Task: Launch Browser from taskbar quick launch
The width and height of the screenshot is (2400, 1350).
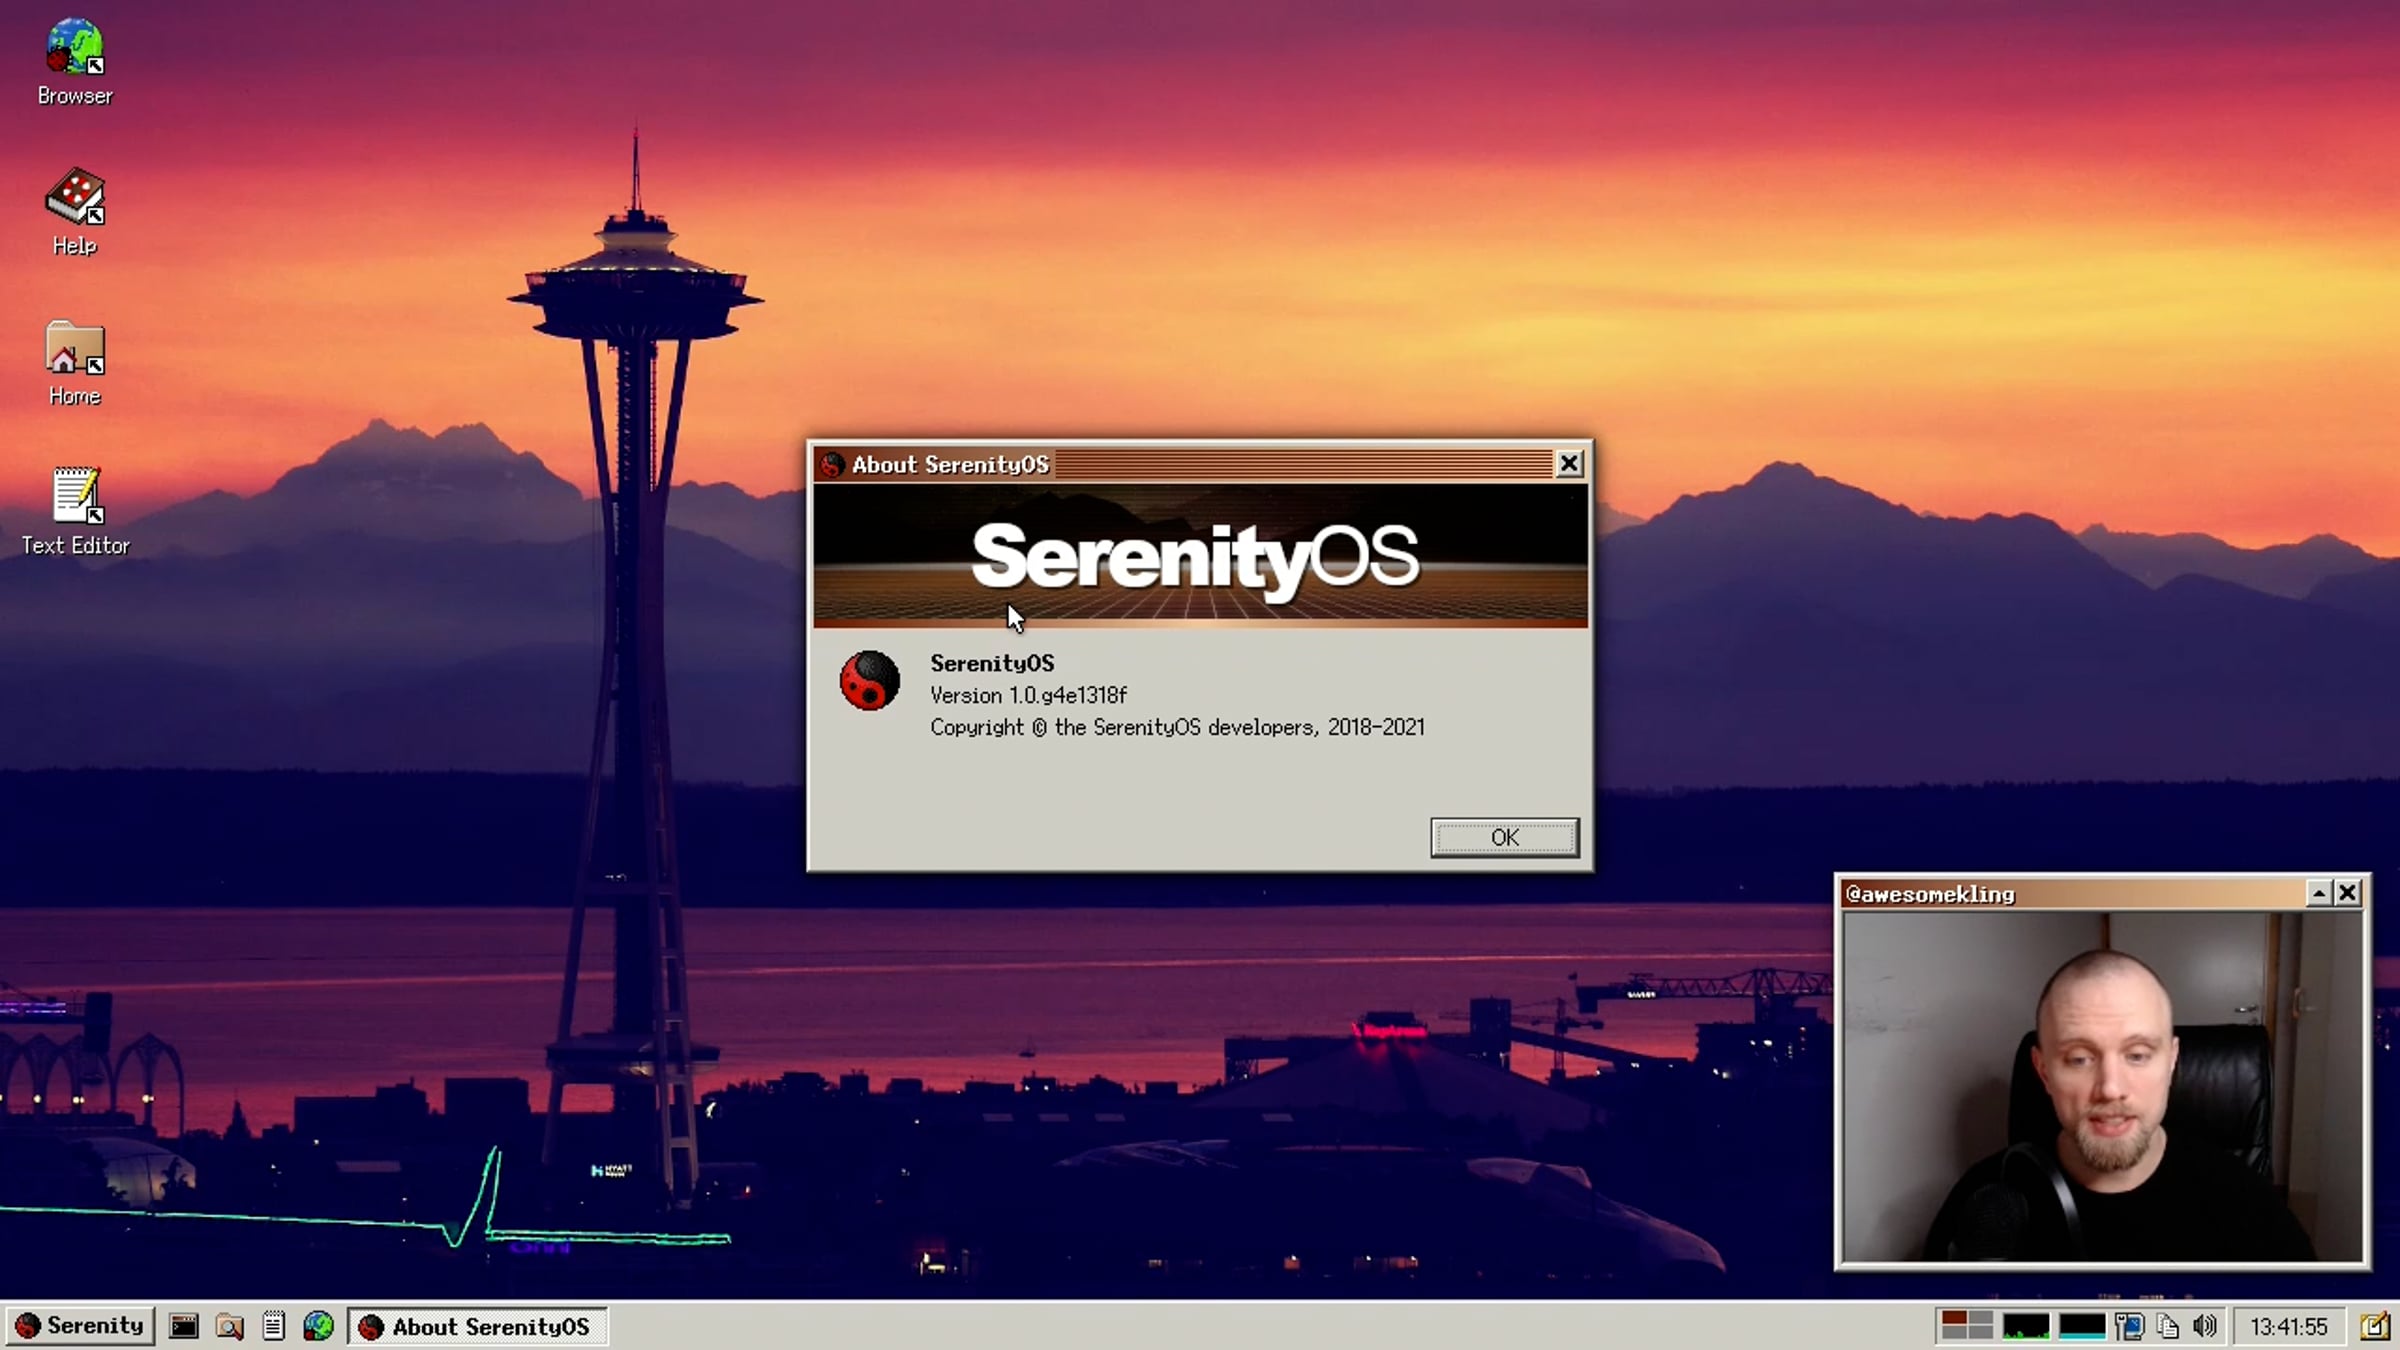Action: [318, 1326]
